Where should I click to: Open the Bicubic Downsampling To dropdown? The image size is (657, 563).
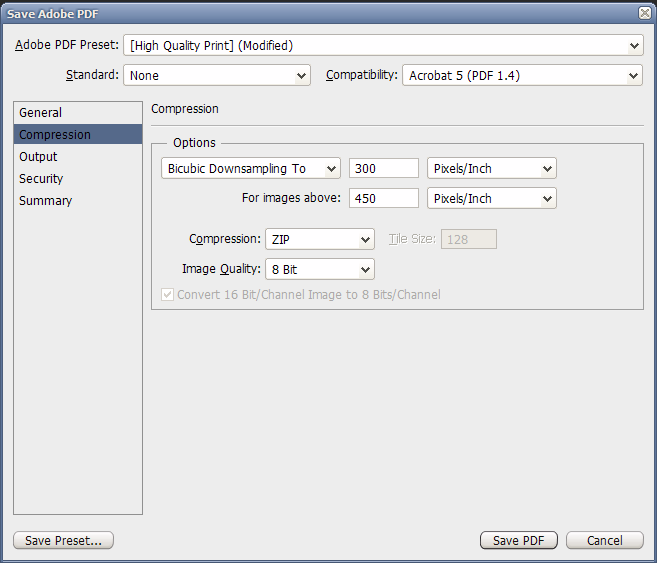(251, 168)
